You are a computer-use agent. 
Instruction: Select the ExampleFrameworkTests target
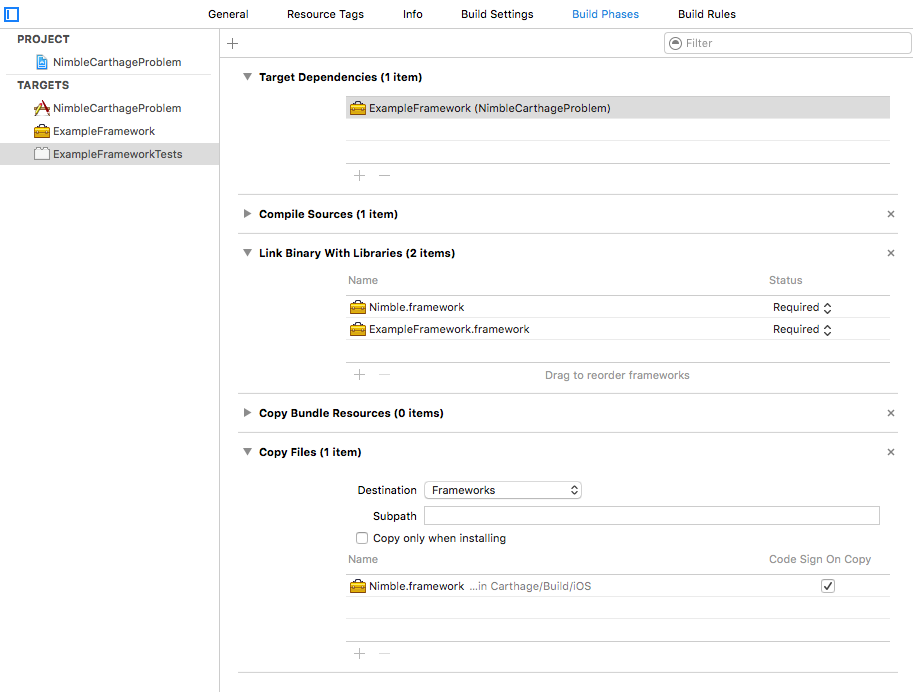109,154
